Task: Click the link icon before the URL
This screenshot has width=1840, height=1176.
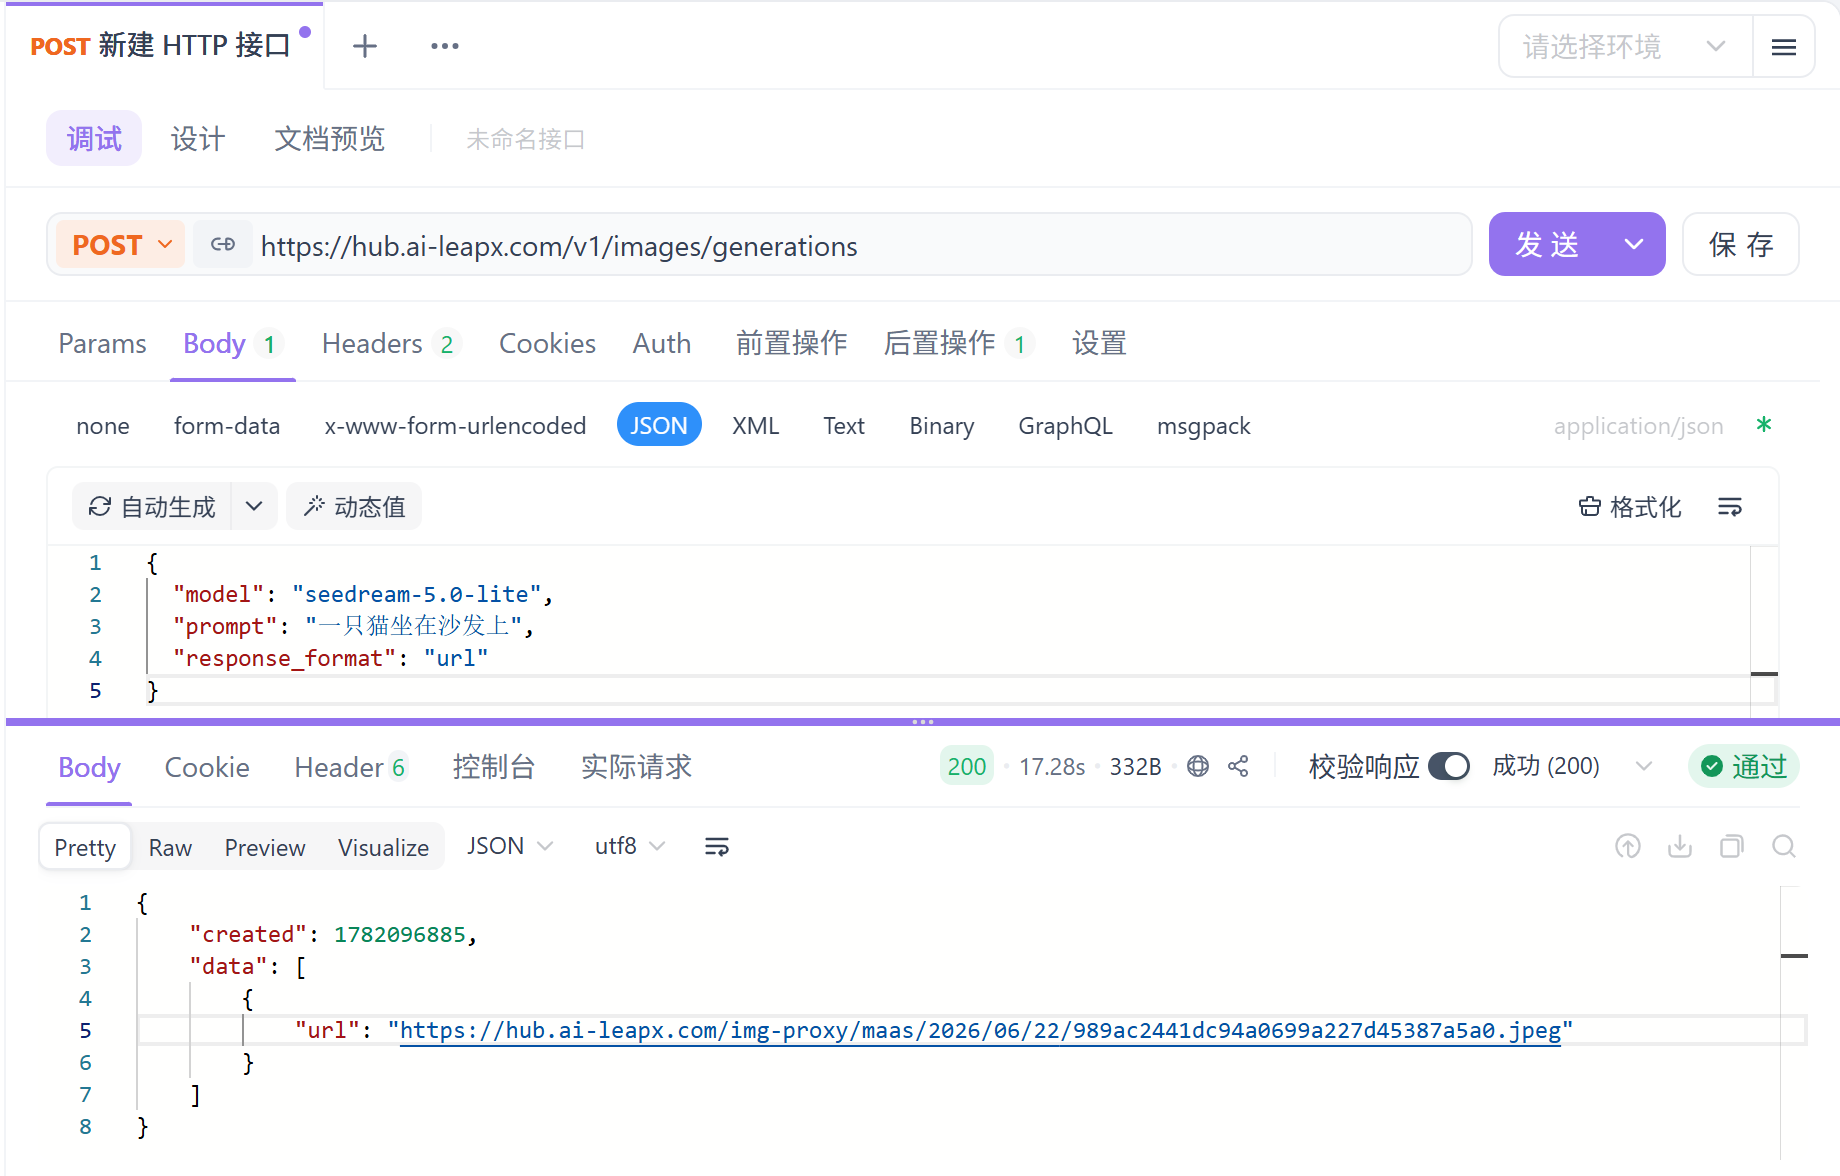Action: click(x=223, y=245)
